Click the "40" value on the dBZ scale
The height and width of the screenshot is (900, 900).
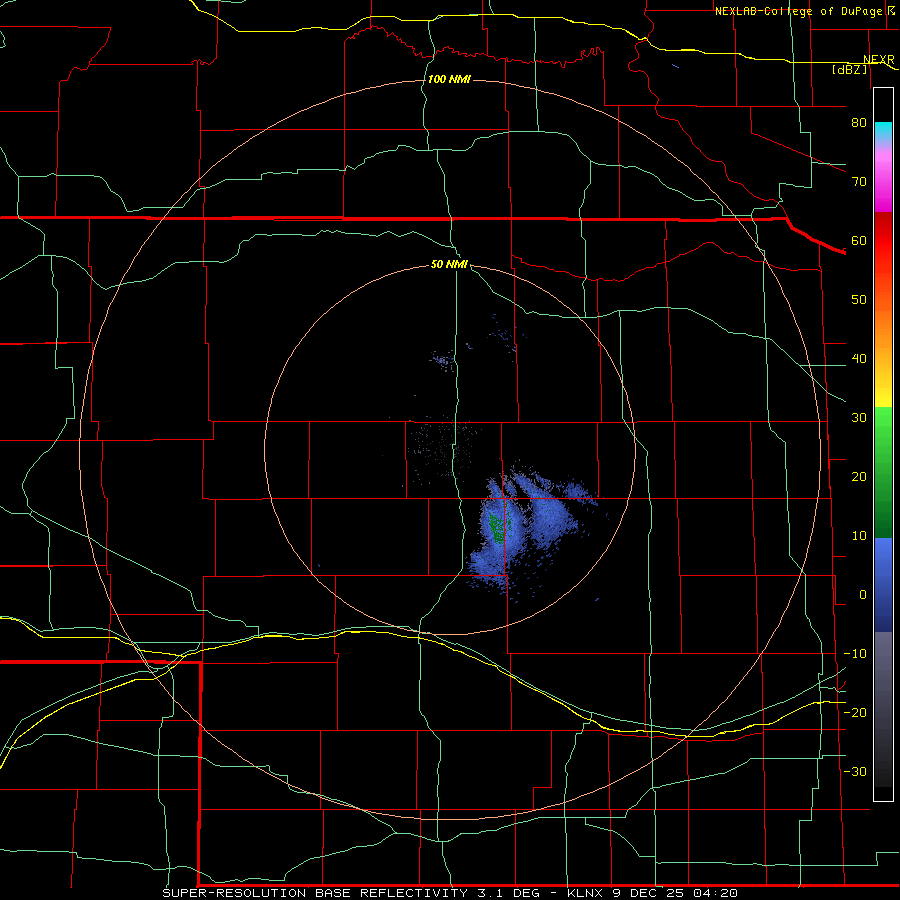pos(859,359)
